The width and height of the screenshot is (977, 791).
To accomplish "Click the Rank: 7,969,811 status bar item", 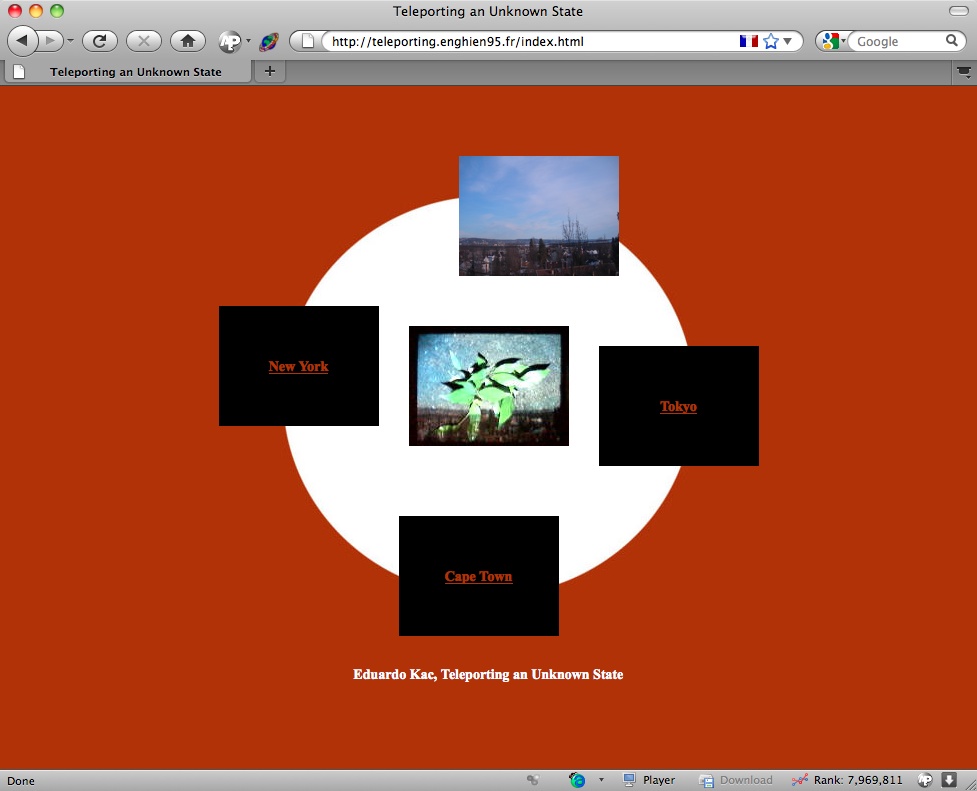I will 847,780.
